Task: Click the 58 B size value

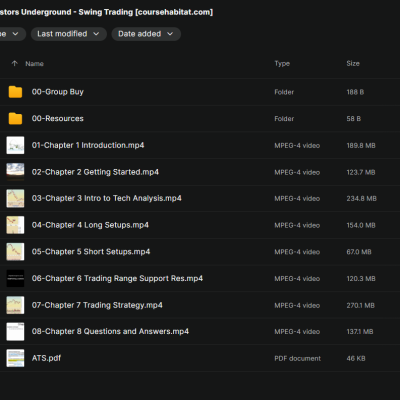Action: [354, 119]
